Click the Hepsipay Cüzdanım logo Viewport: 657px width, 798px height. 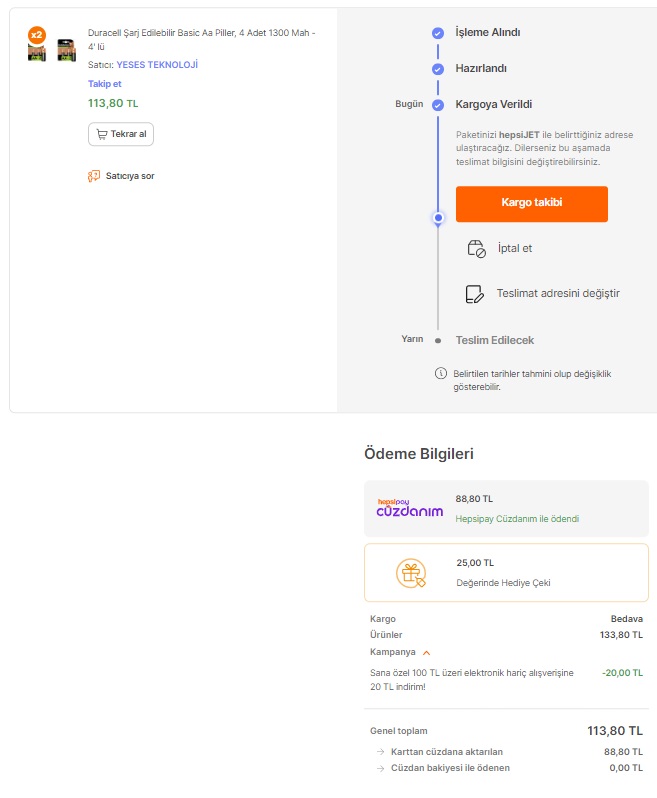[410, 508]
